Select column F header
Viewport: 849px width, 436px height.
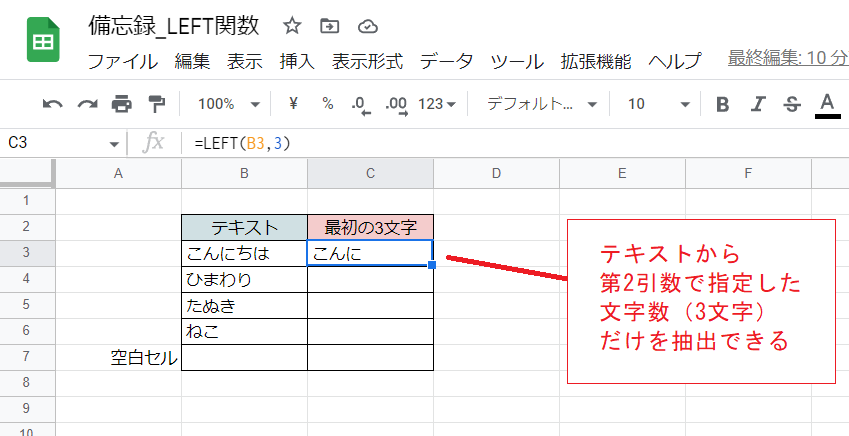[748, 173]
